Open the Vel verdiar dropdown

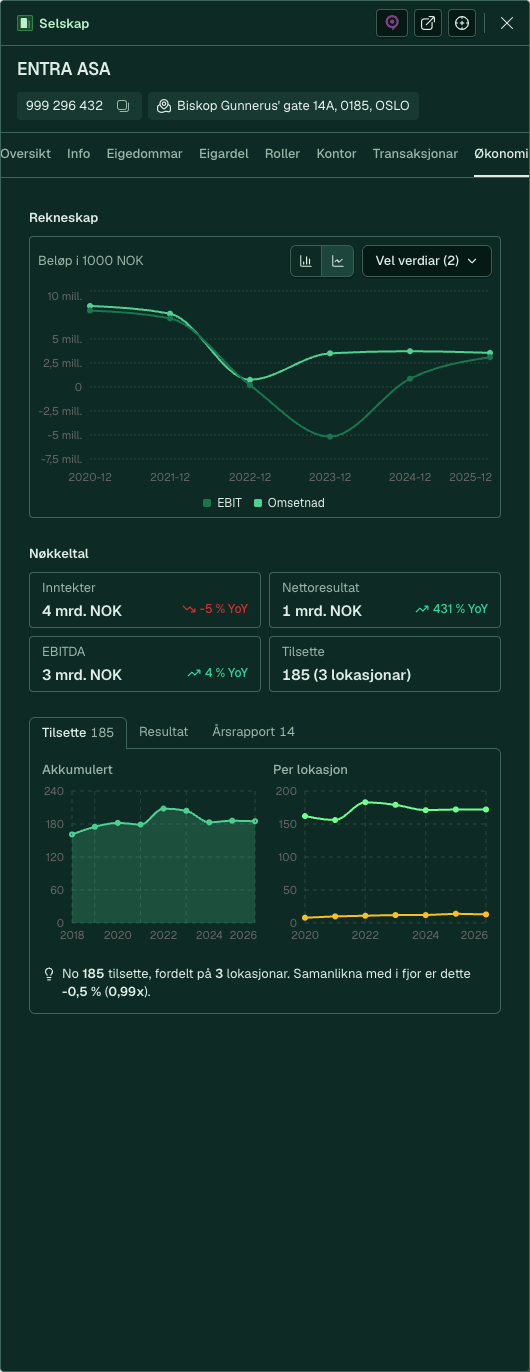(x=427, y=261)
